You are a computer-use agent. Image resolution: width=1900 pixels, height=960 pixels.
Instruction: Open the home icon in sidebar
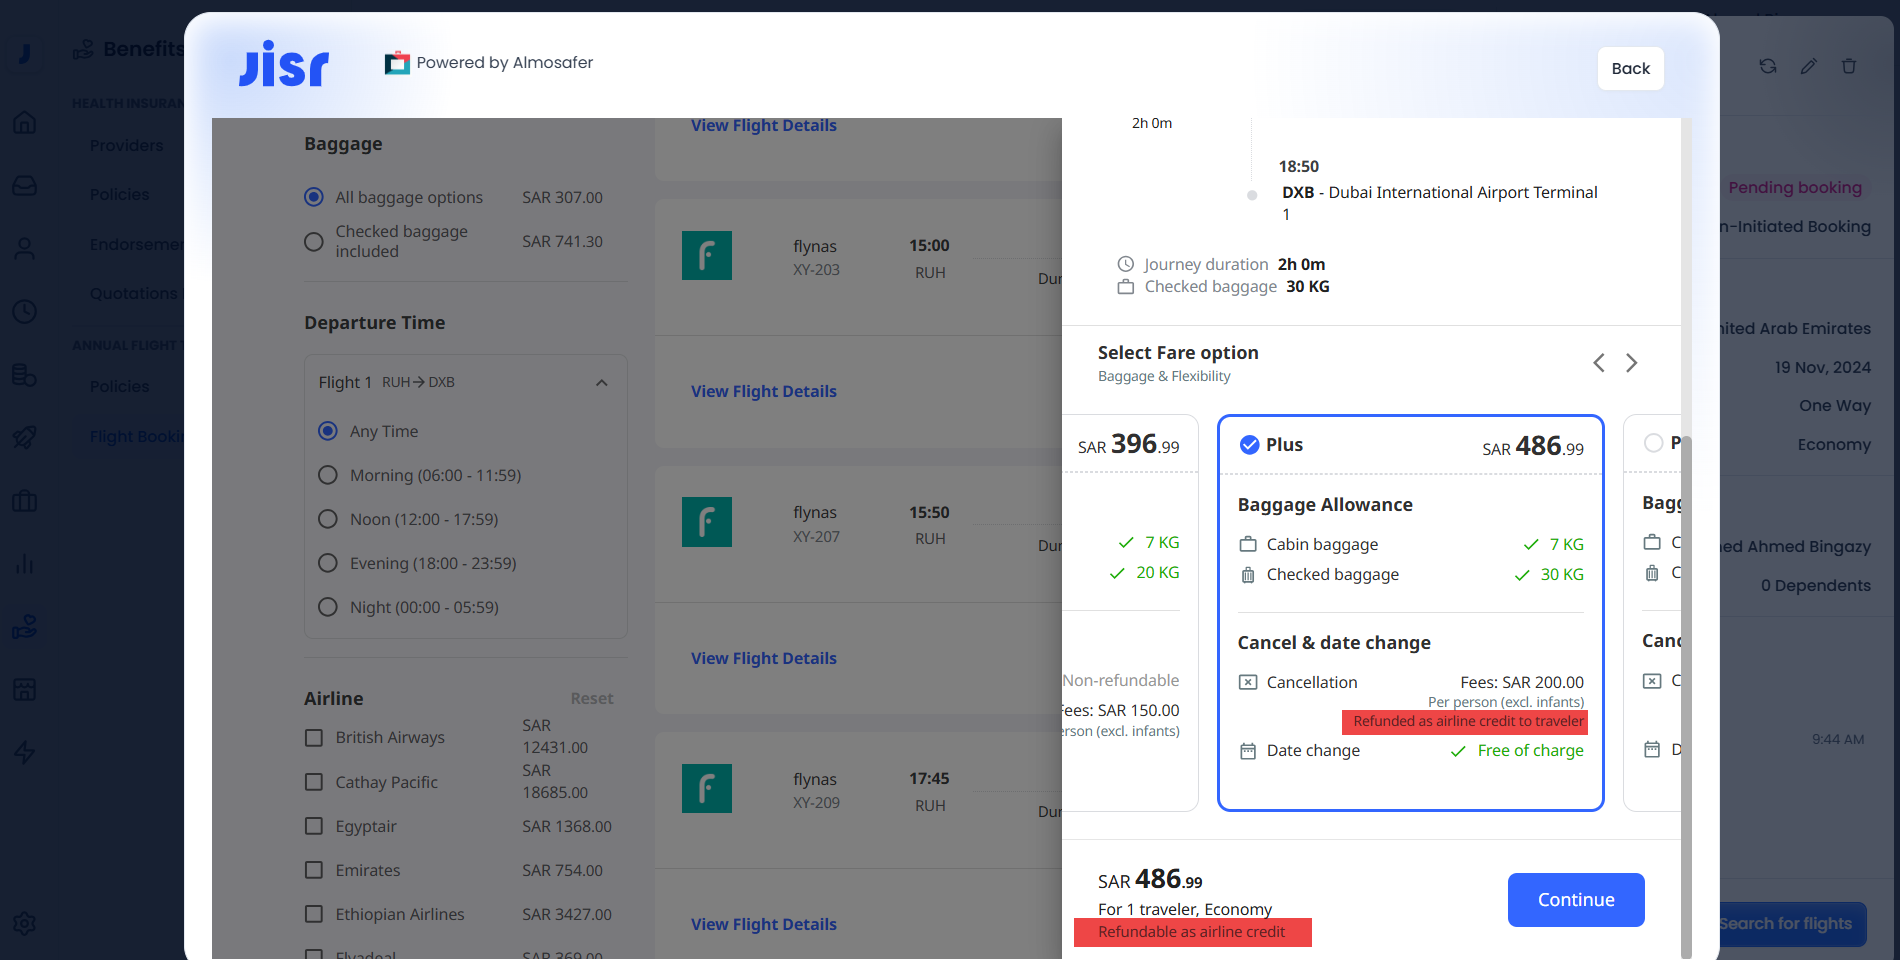(x=25, y=122)
